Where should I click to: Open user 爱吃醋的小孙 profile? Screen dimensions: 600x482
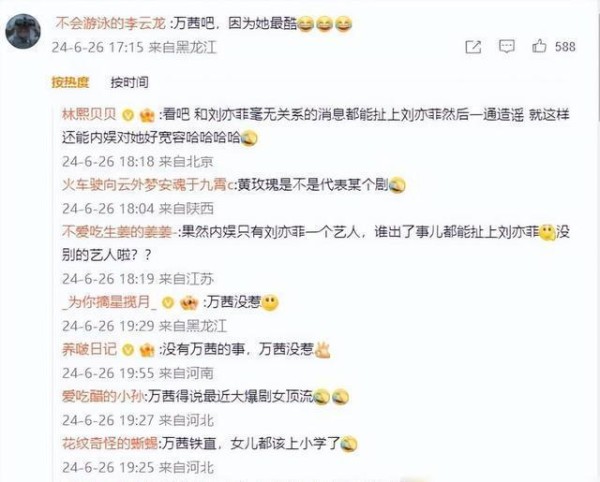[x=103, y=397]
